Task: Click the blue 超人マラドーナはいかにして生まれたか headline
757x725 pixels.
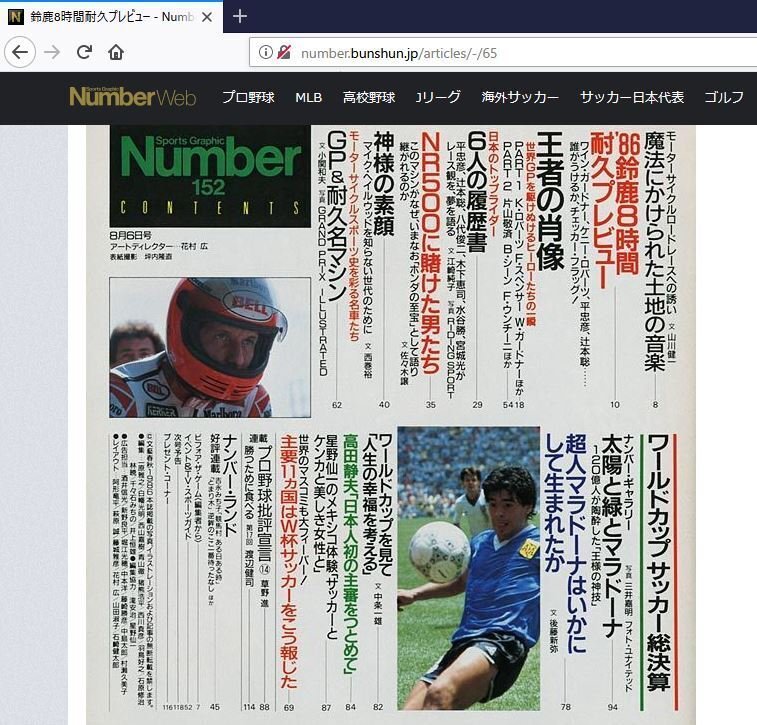Action: (x=566, y=543)
